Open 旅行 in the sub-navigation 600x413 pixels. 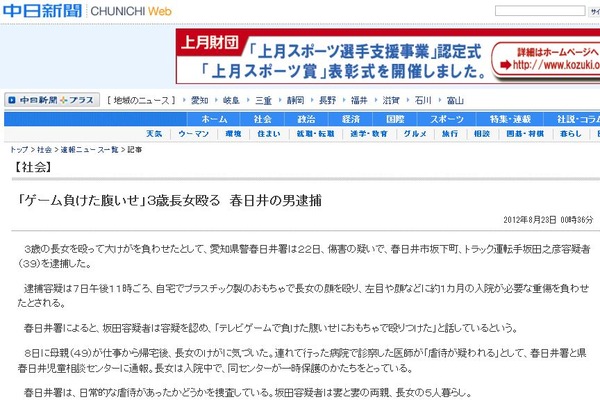pos(450,134)
